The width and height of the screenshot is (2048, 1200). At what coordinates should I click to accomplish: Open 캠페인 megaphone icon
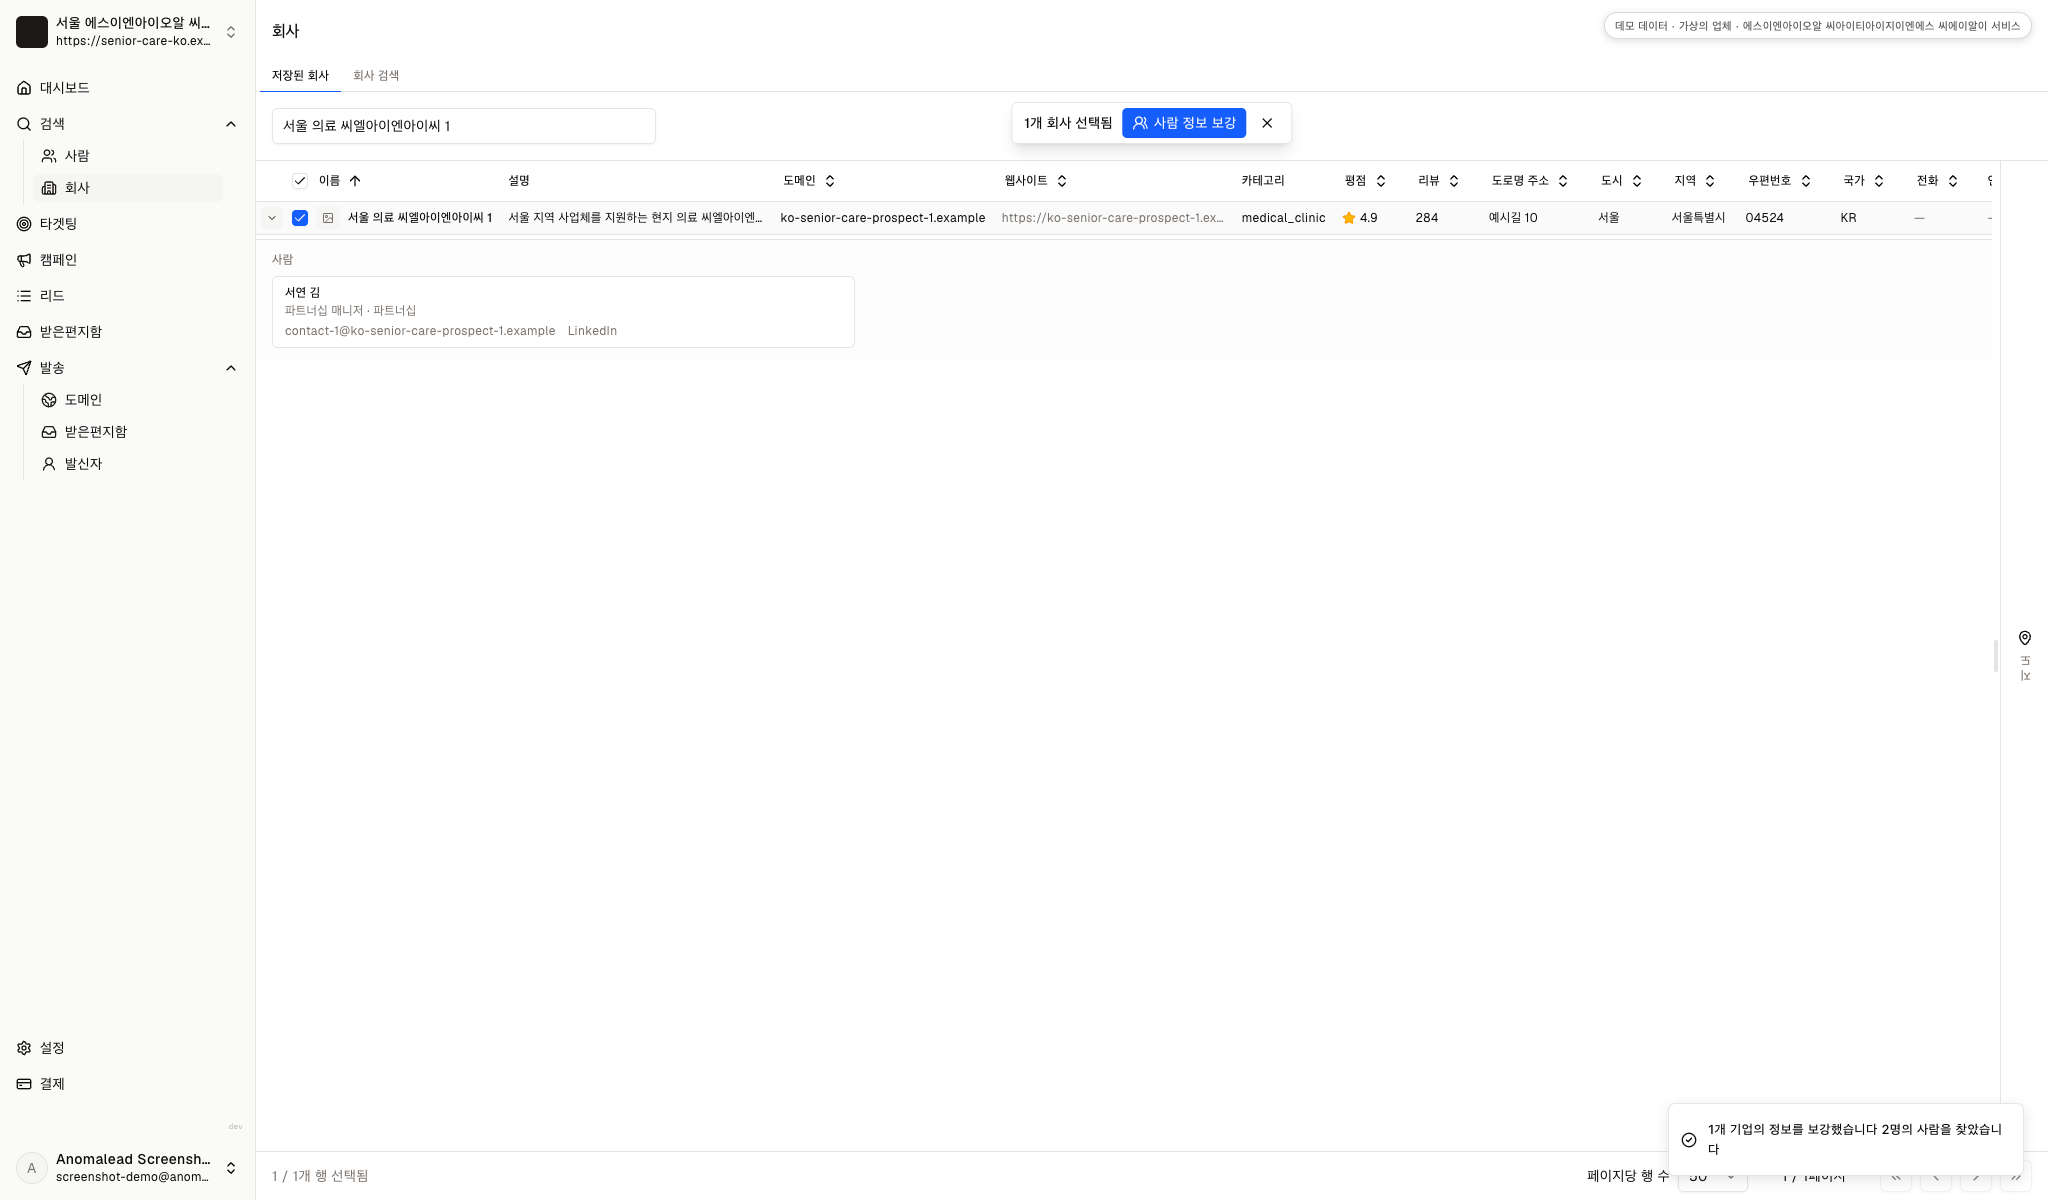24,260
